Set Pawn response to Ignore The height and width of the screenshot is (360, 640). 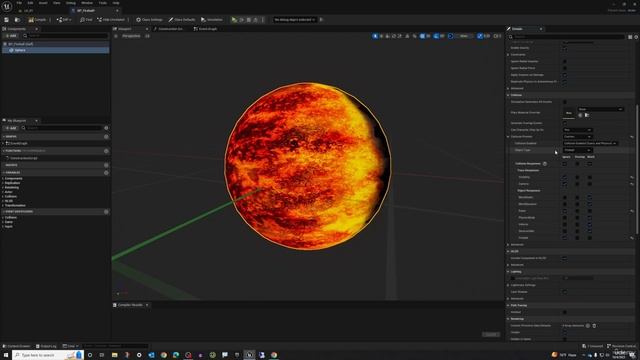(x=565, y=211)
